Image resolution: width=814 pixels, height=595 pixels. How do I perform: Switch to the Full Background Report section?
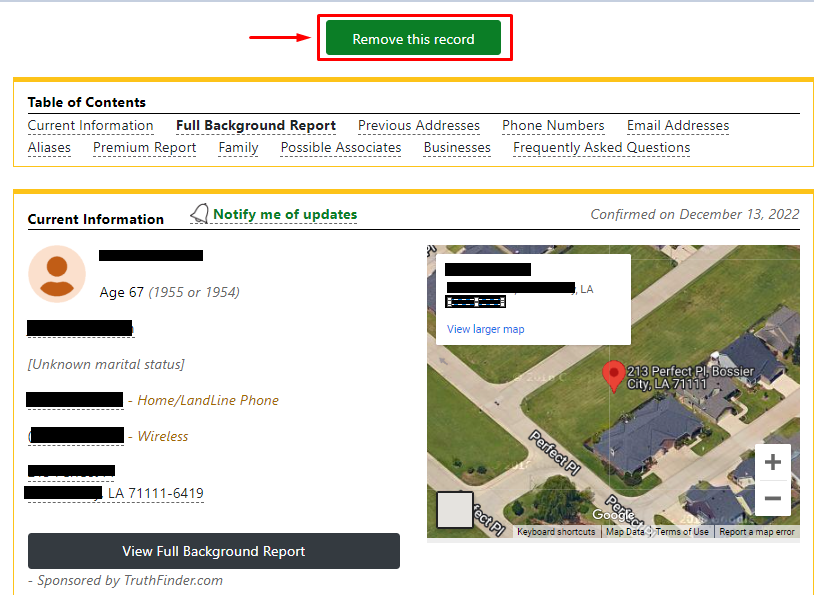pos(256,125)
